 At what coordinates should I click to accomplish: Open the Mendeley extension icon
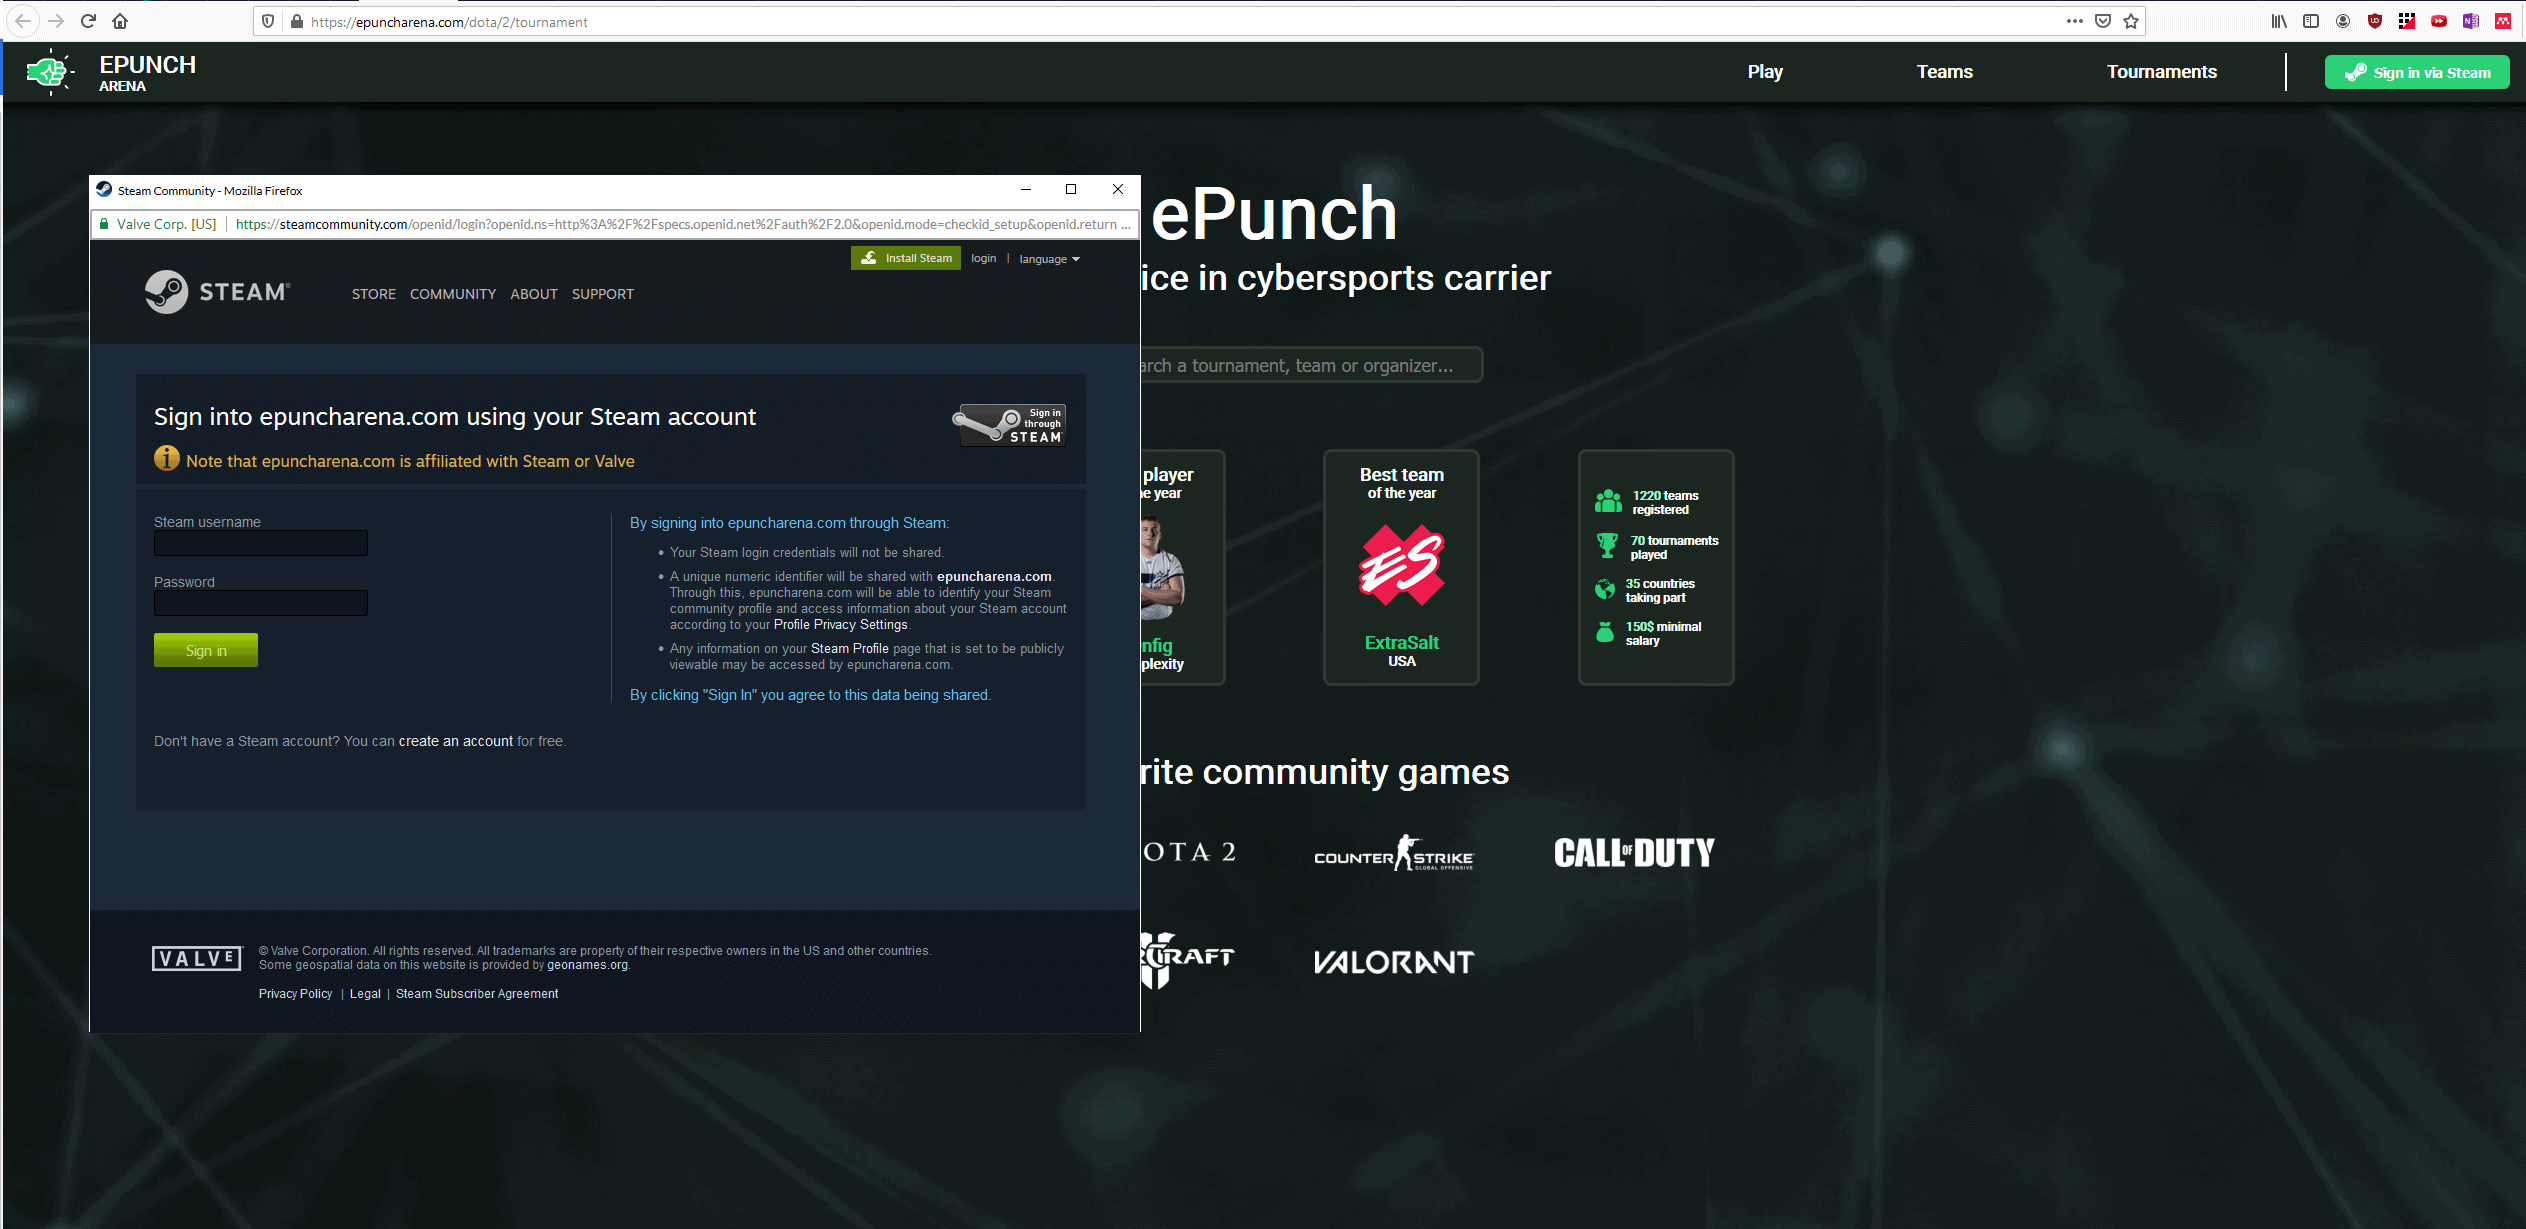tap(2503, 21)
